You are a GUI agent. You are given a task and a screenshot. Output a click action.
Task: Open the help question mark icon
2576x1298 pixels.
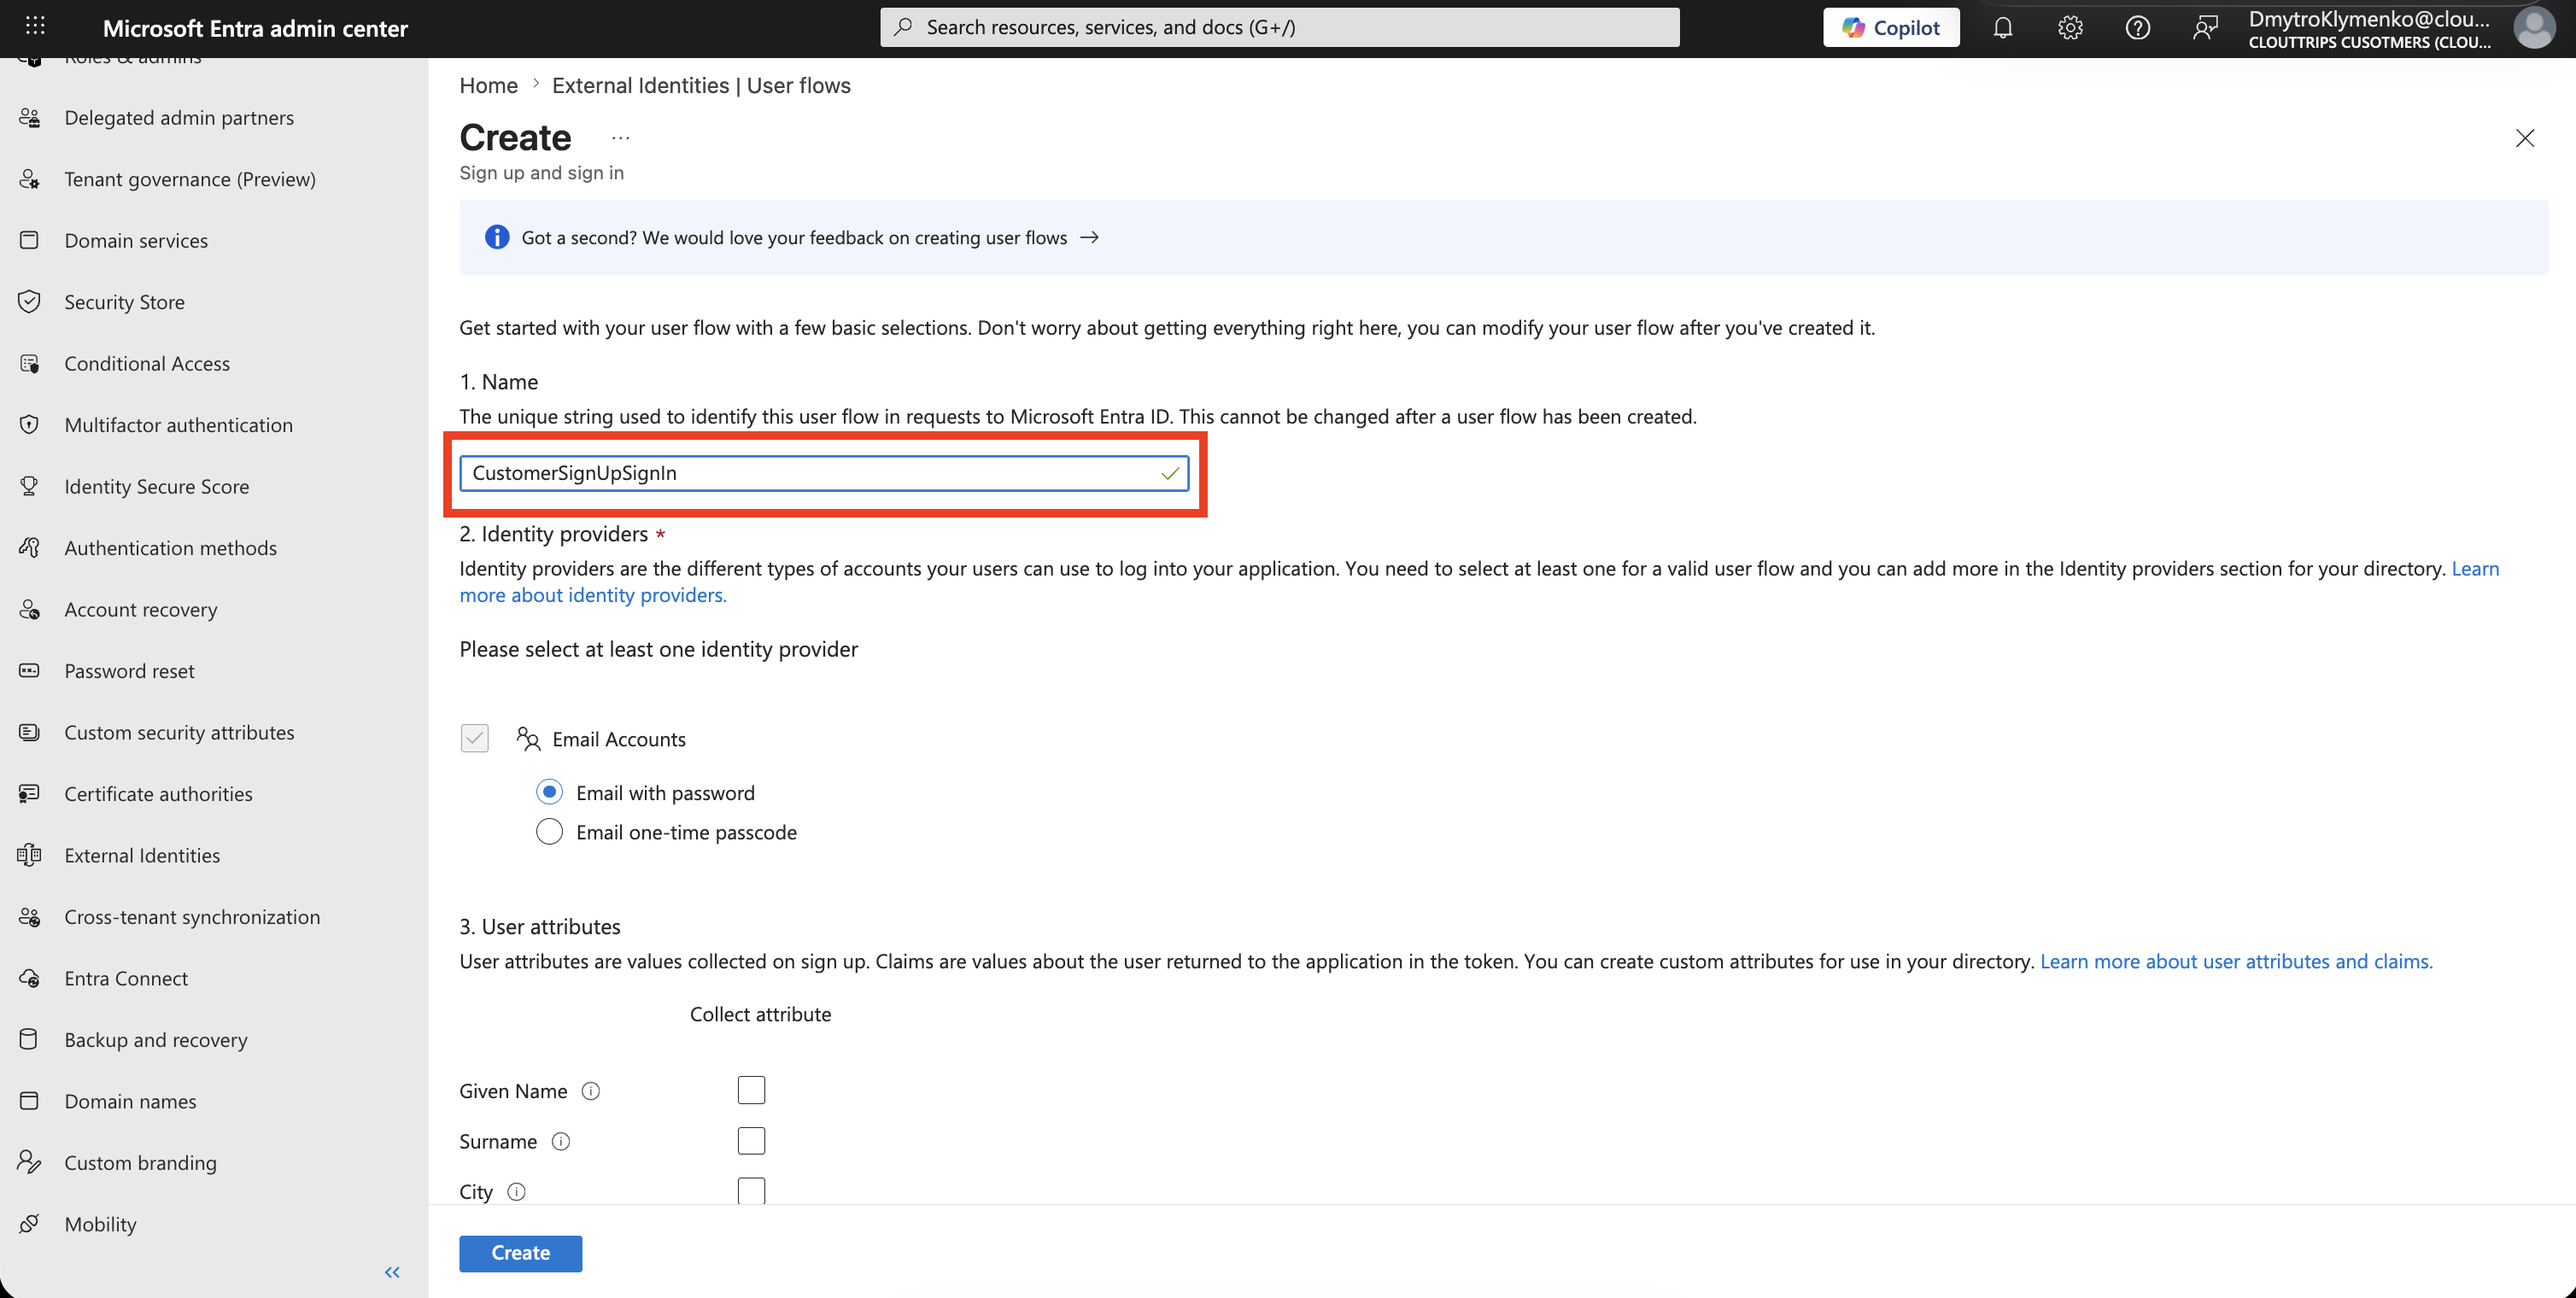pyautogui.click(x=2137, y=28)
